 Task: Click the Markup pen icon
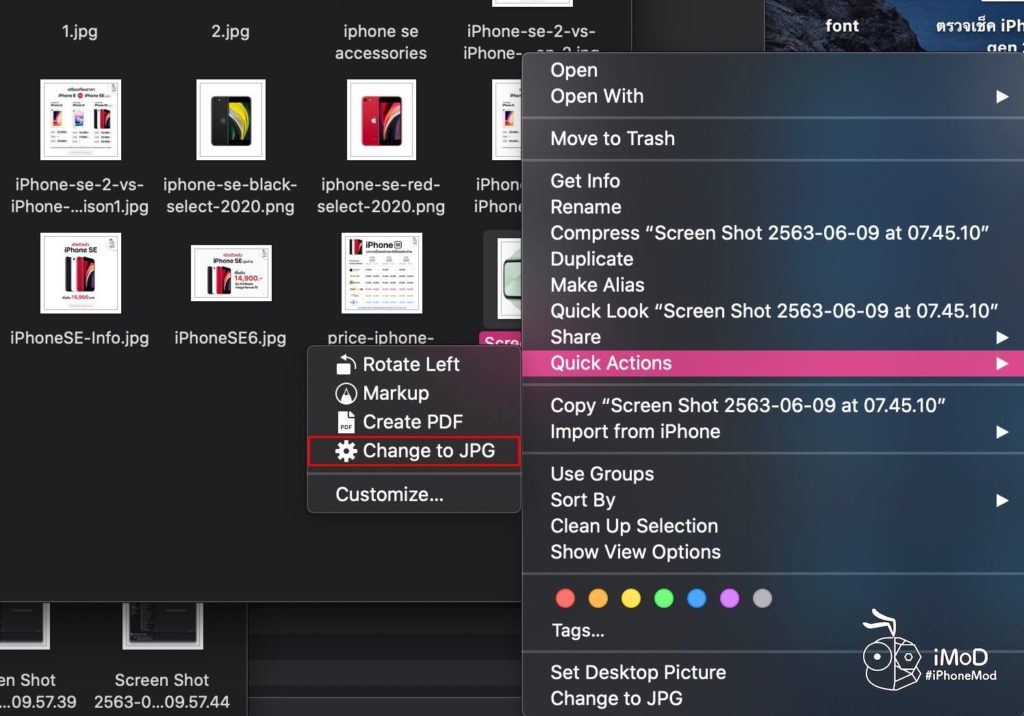coord(346,394)
